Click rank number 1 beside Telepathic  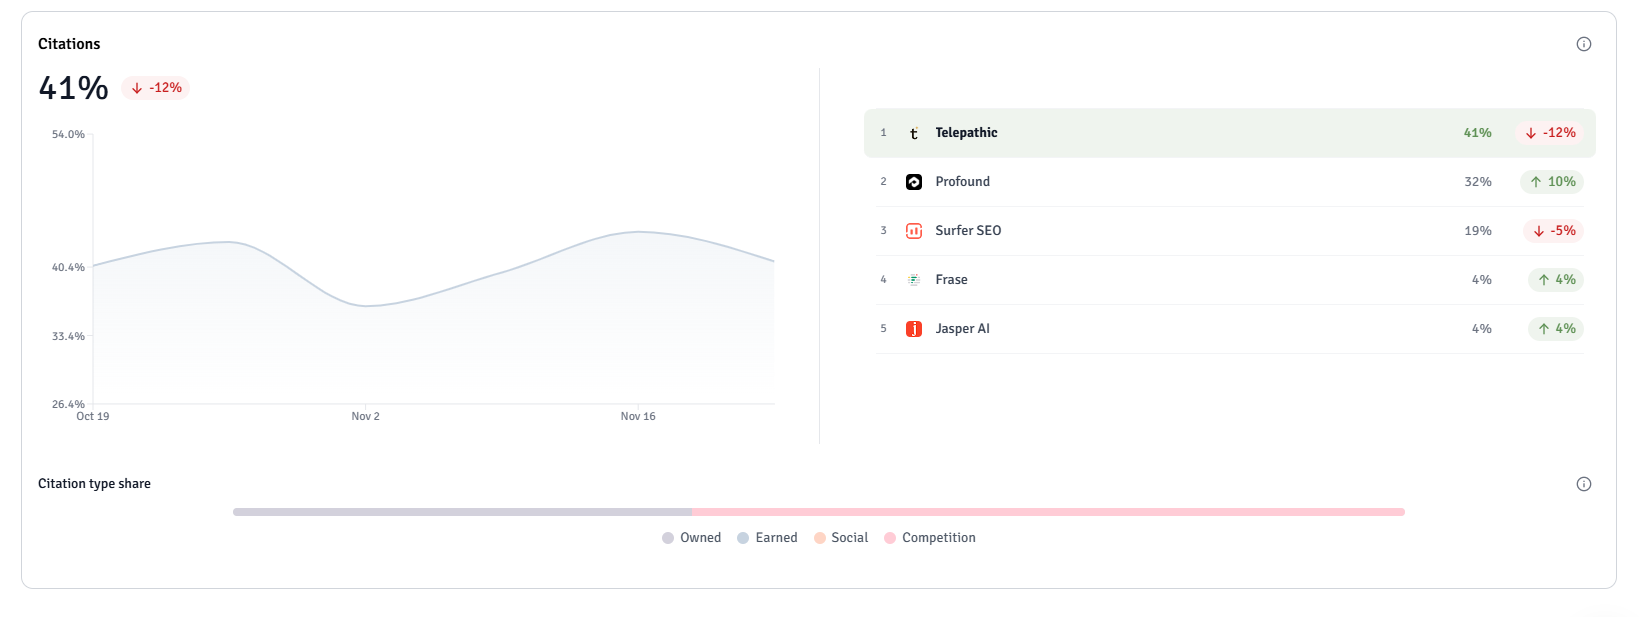(883, 133)
